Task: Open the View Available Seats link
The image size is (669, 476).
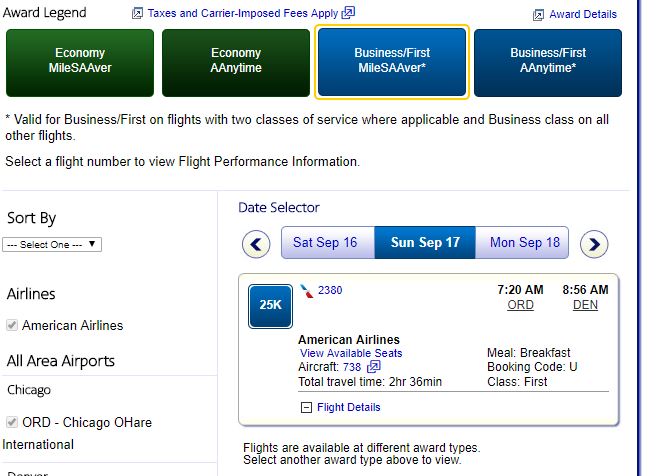Action: coord(351,353)
